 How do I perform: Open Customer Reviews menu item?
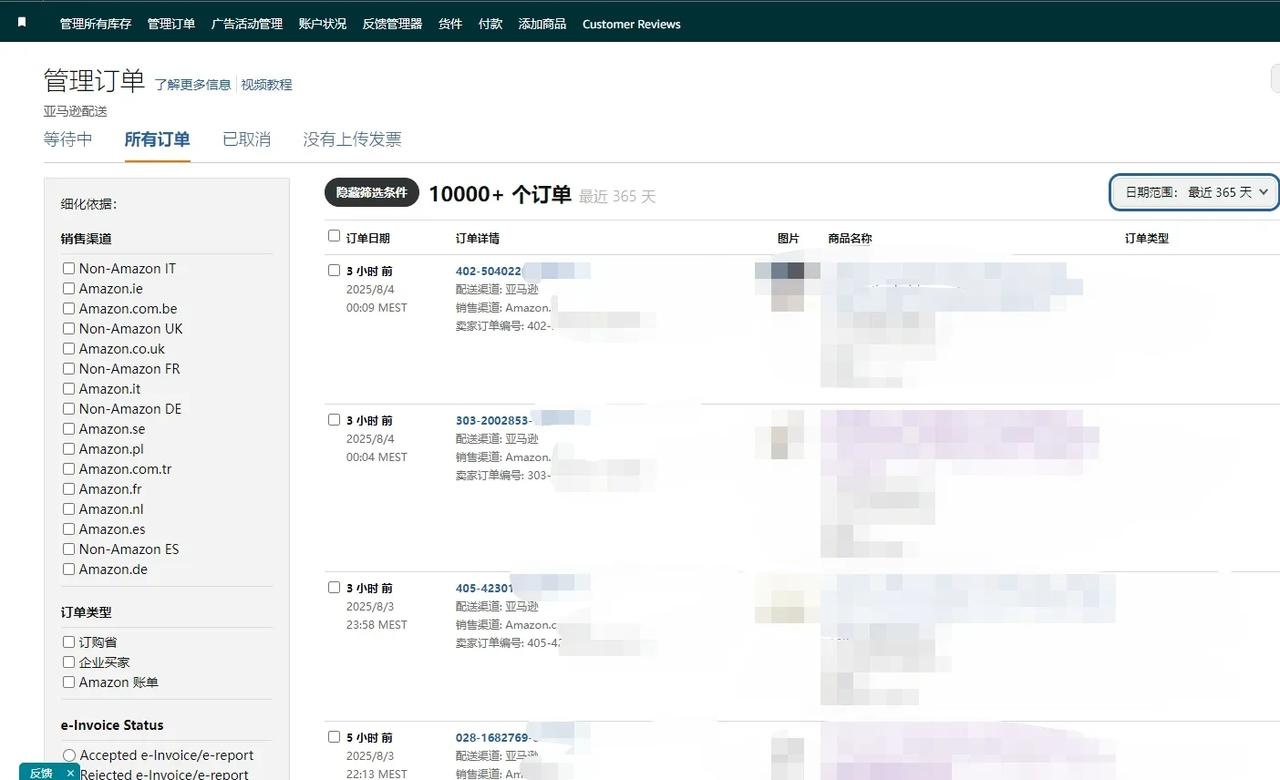tap(631, 24)
